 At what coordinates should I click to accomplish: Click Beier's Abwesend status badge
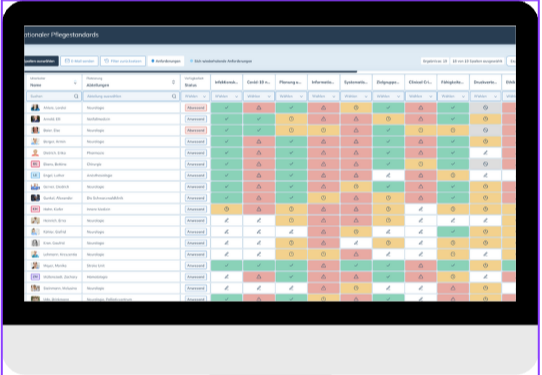196,130
